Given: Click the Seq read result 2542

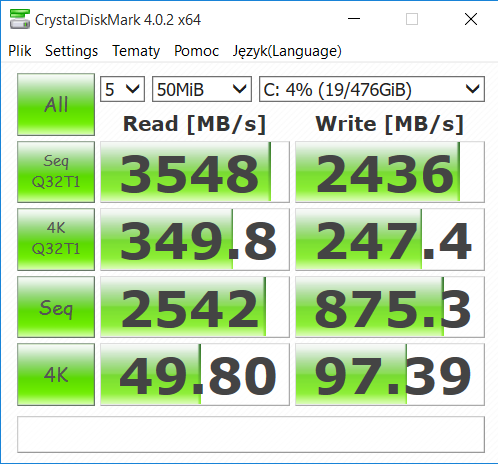Looking at the screenshot, I should click(x=195, y=307).
